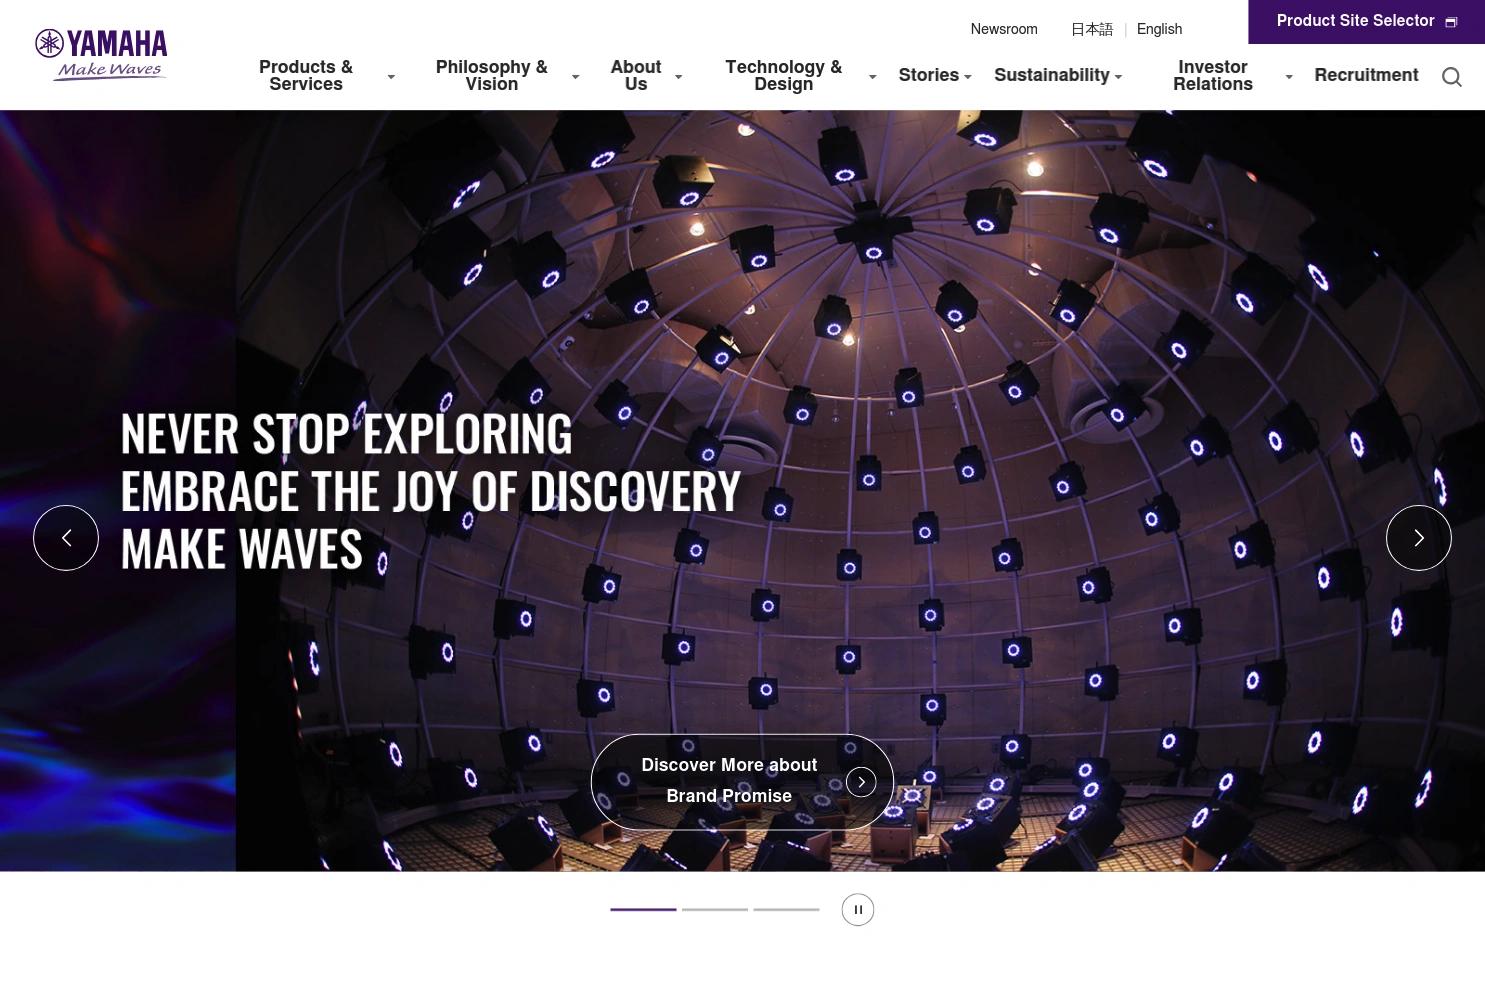This screenshot has width=1485, height=990.
Task: Jump to the third slide indicator bar
Action: click(786, 910)
